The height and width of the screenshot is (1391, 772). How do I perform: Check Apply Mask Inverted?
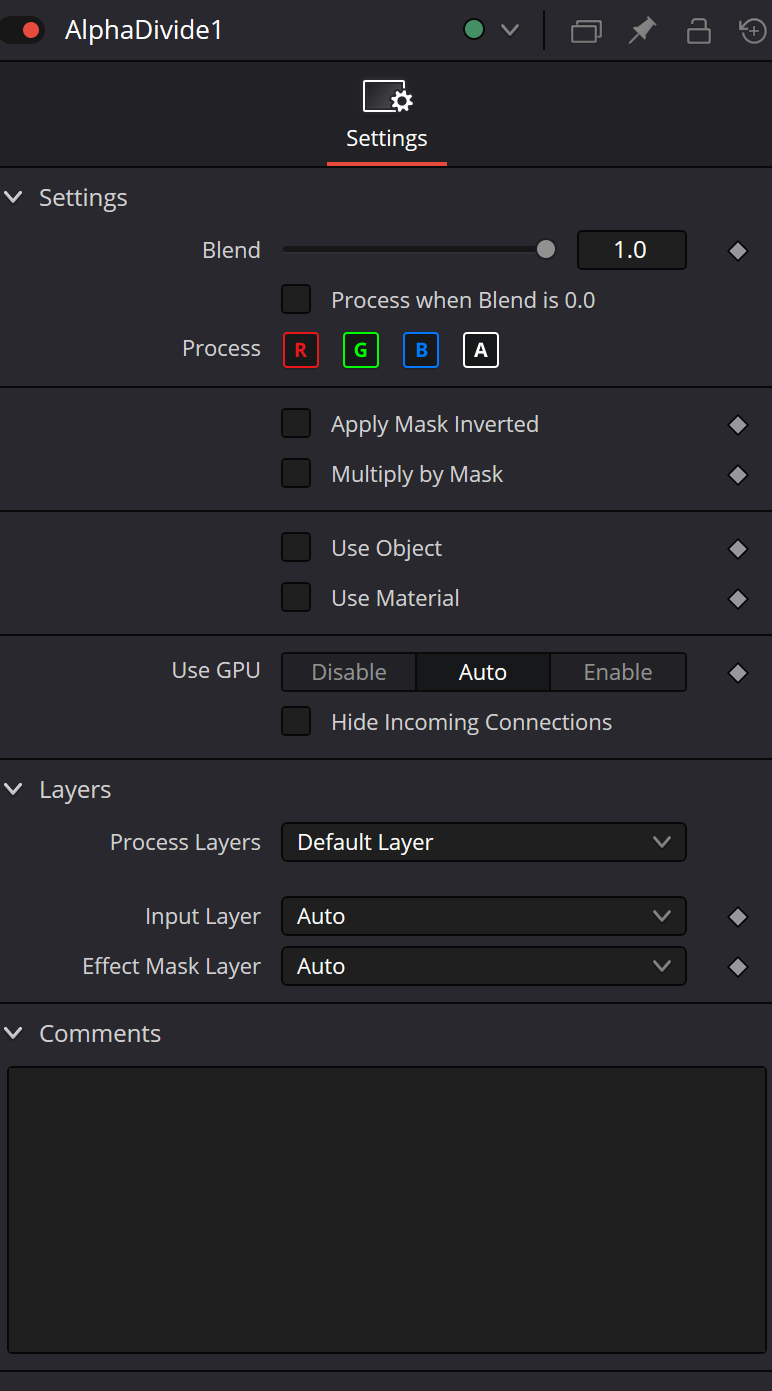point(296,424)
